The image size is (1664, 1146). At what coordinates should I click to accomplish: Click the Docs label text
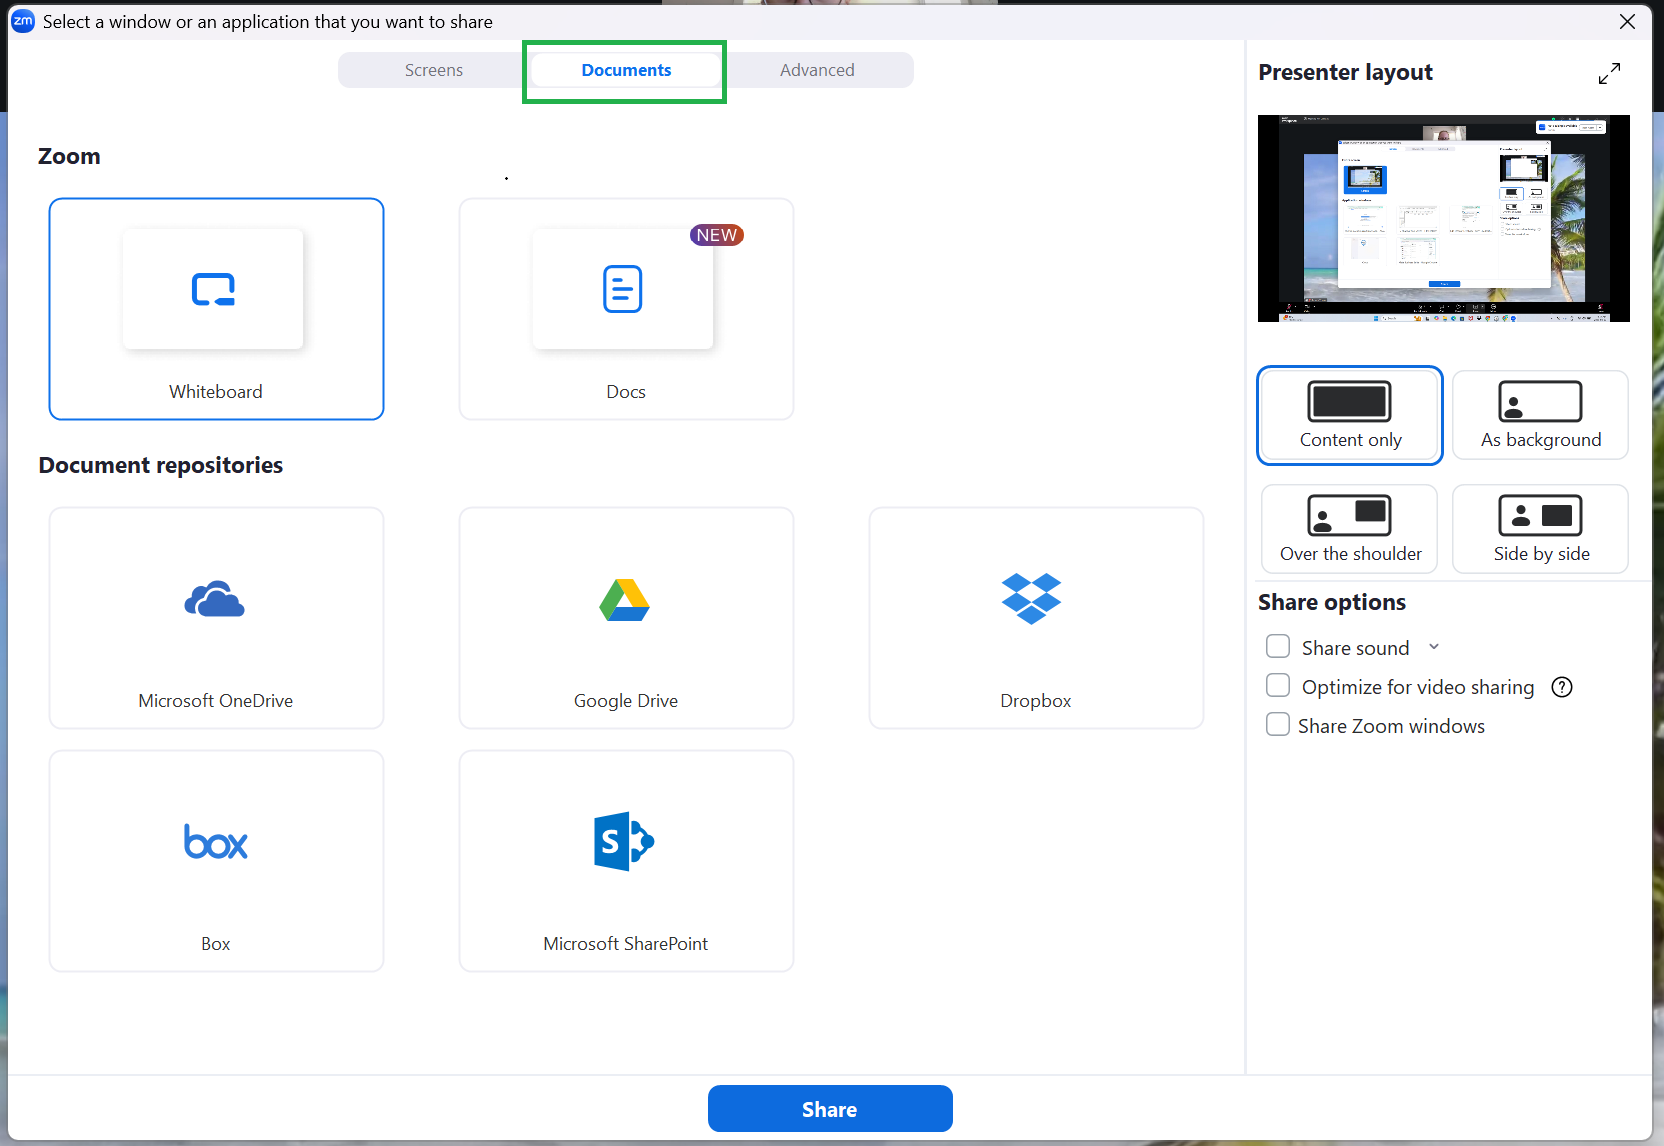click(x=626, y=392)
